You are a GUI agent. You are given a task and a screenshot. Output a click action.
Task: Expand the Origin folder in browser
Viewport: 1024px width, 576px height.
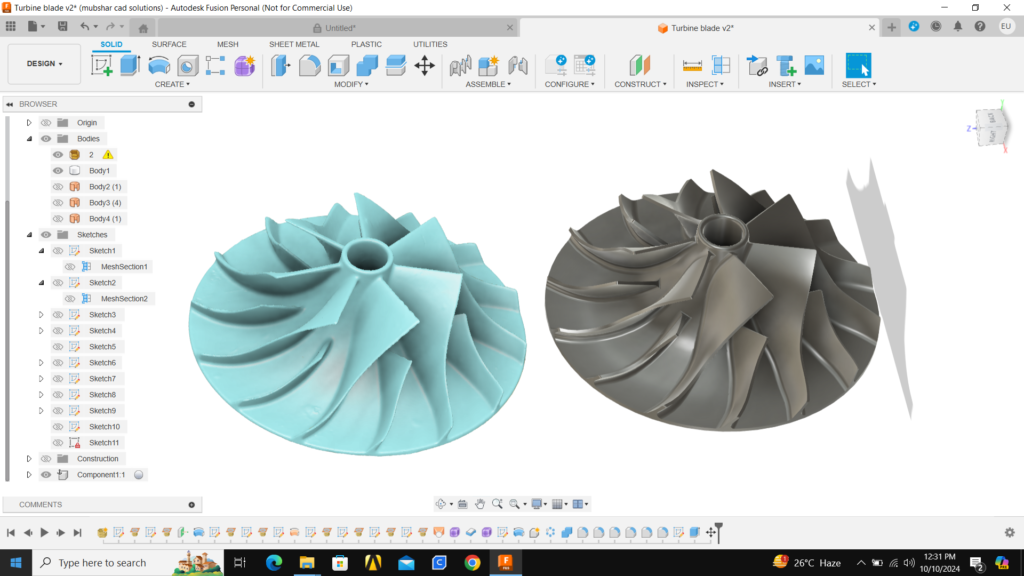click(x=29, y=123)
